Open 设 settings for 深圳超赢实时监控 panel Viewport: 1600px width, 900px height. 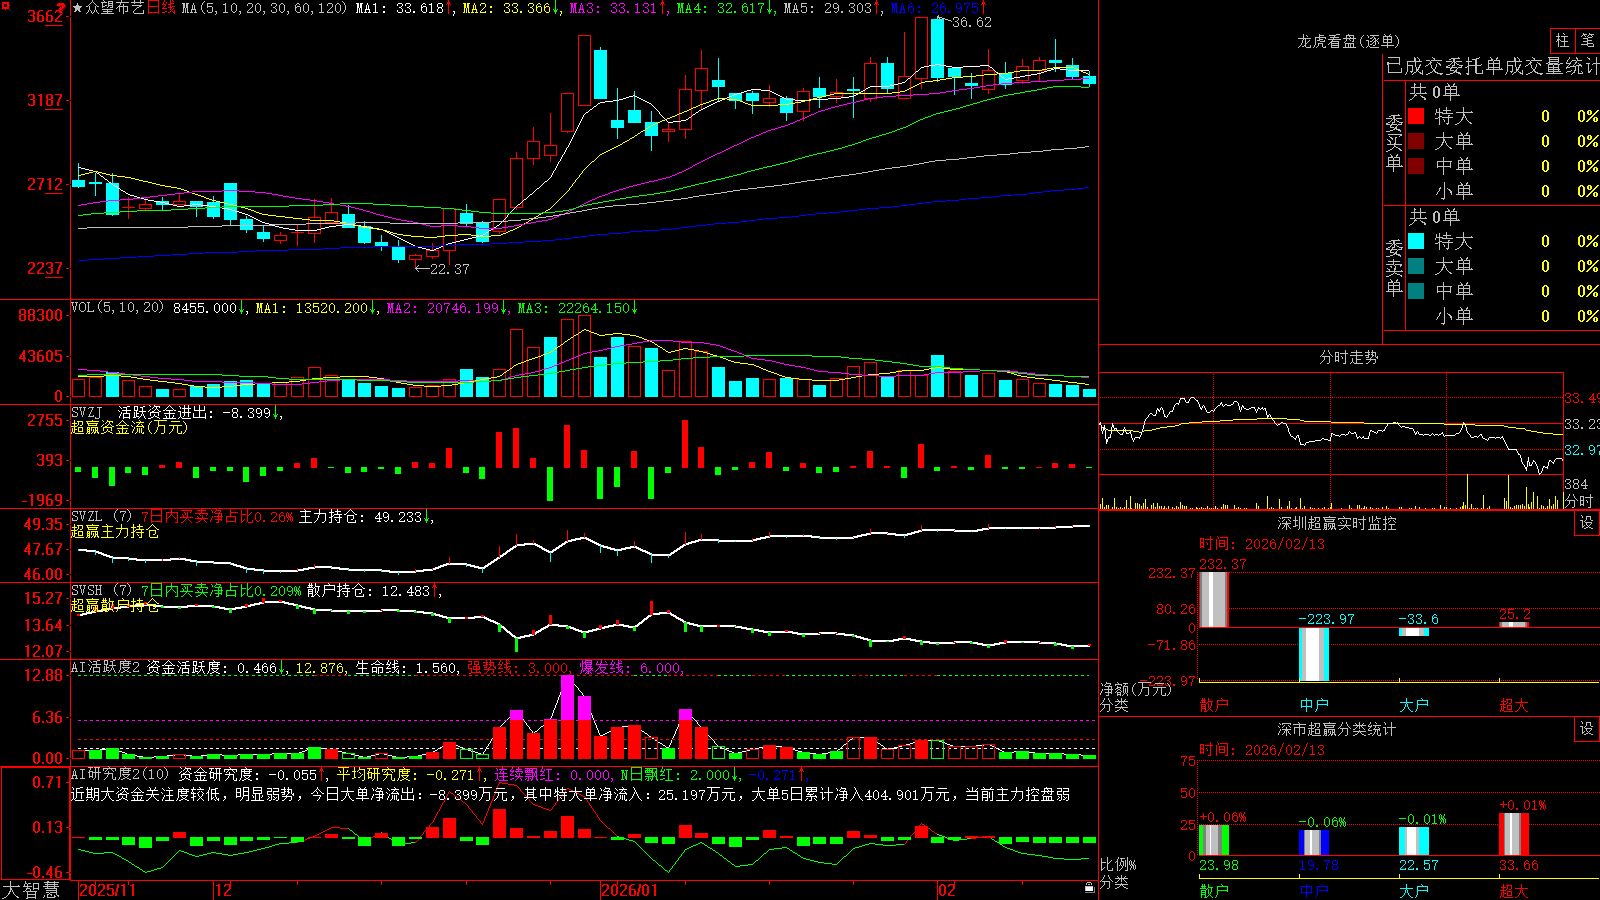coord(1587,523)
